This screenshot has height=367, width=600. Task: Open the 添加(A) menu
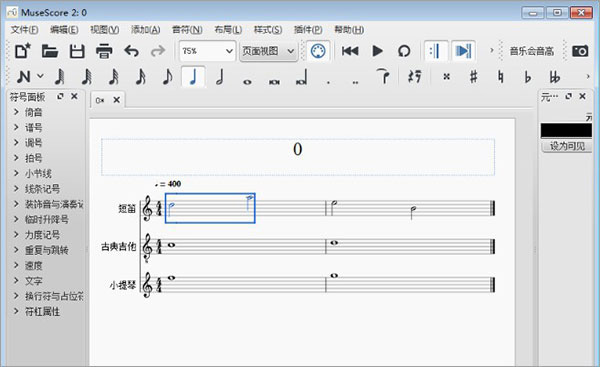click(x=145, y=29)
